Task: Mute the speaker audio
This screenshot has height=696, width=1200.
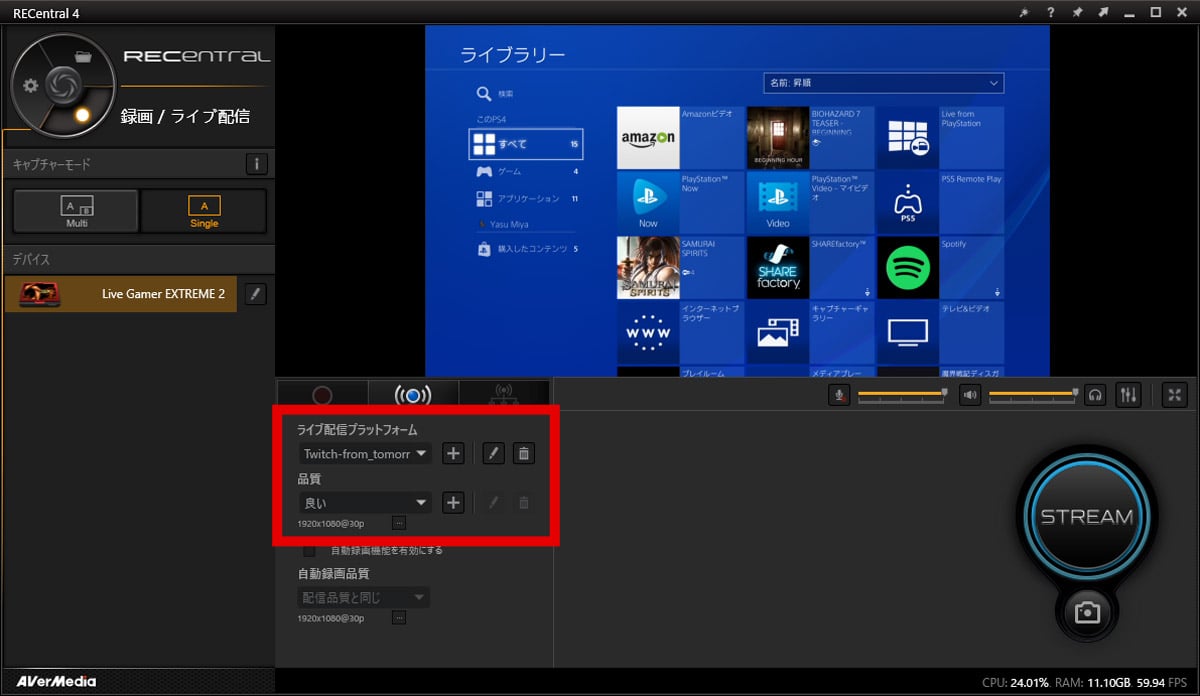Action: 969,395
